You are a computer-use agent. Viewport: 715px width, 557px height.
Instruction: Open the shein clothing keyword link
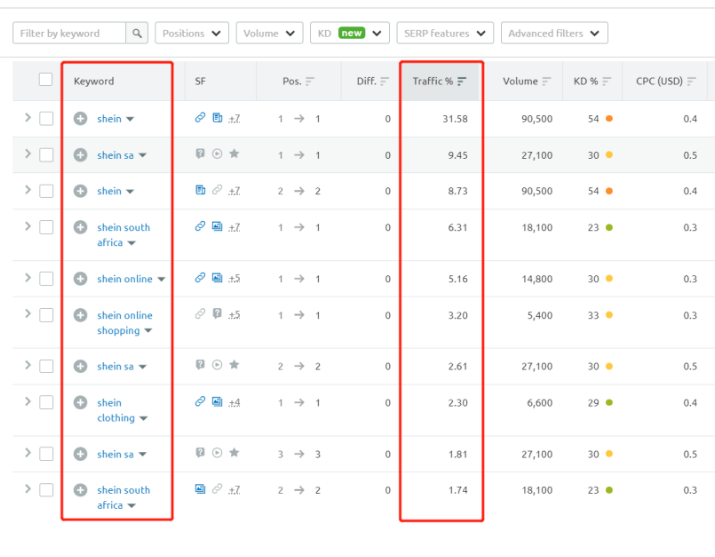(x=116, y=410)
